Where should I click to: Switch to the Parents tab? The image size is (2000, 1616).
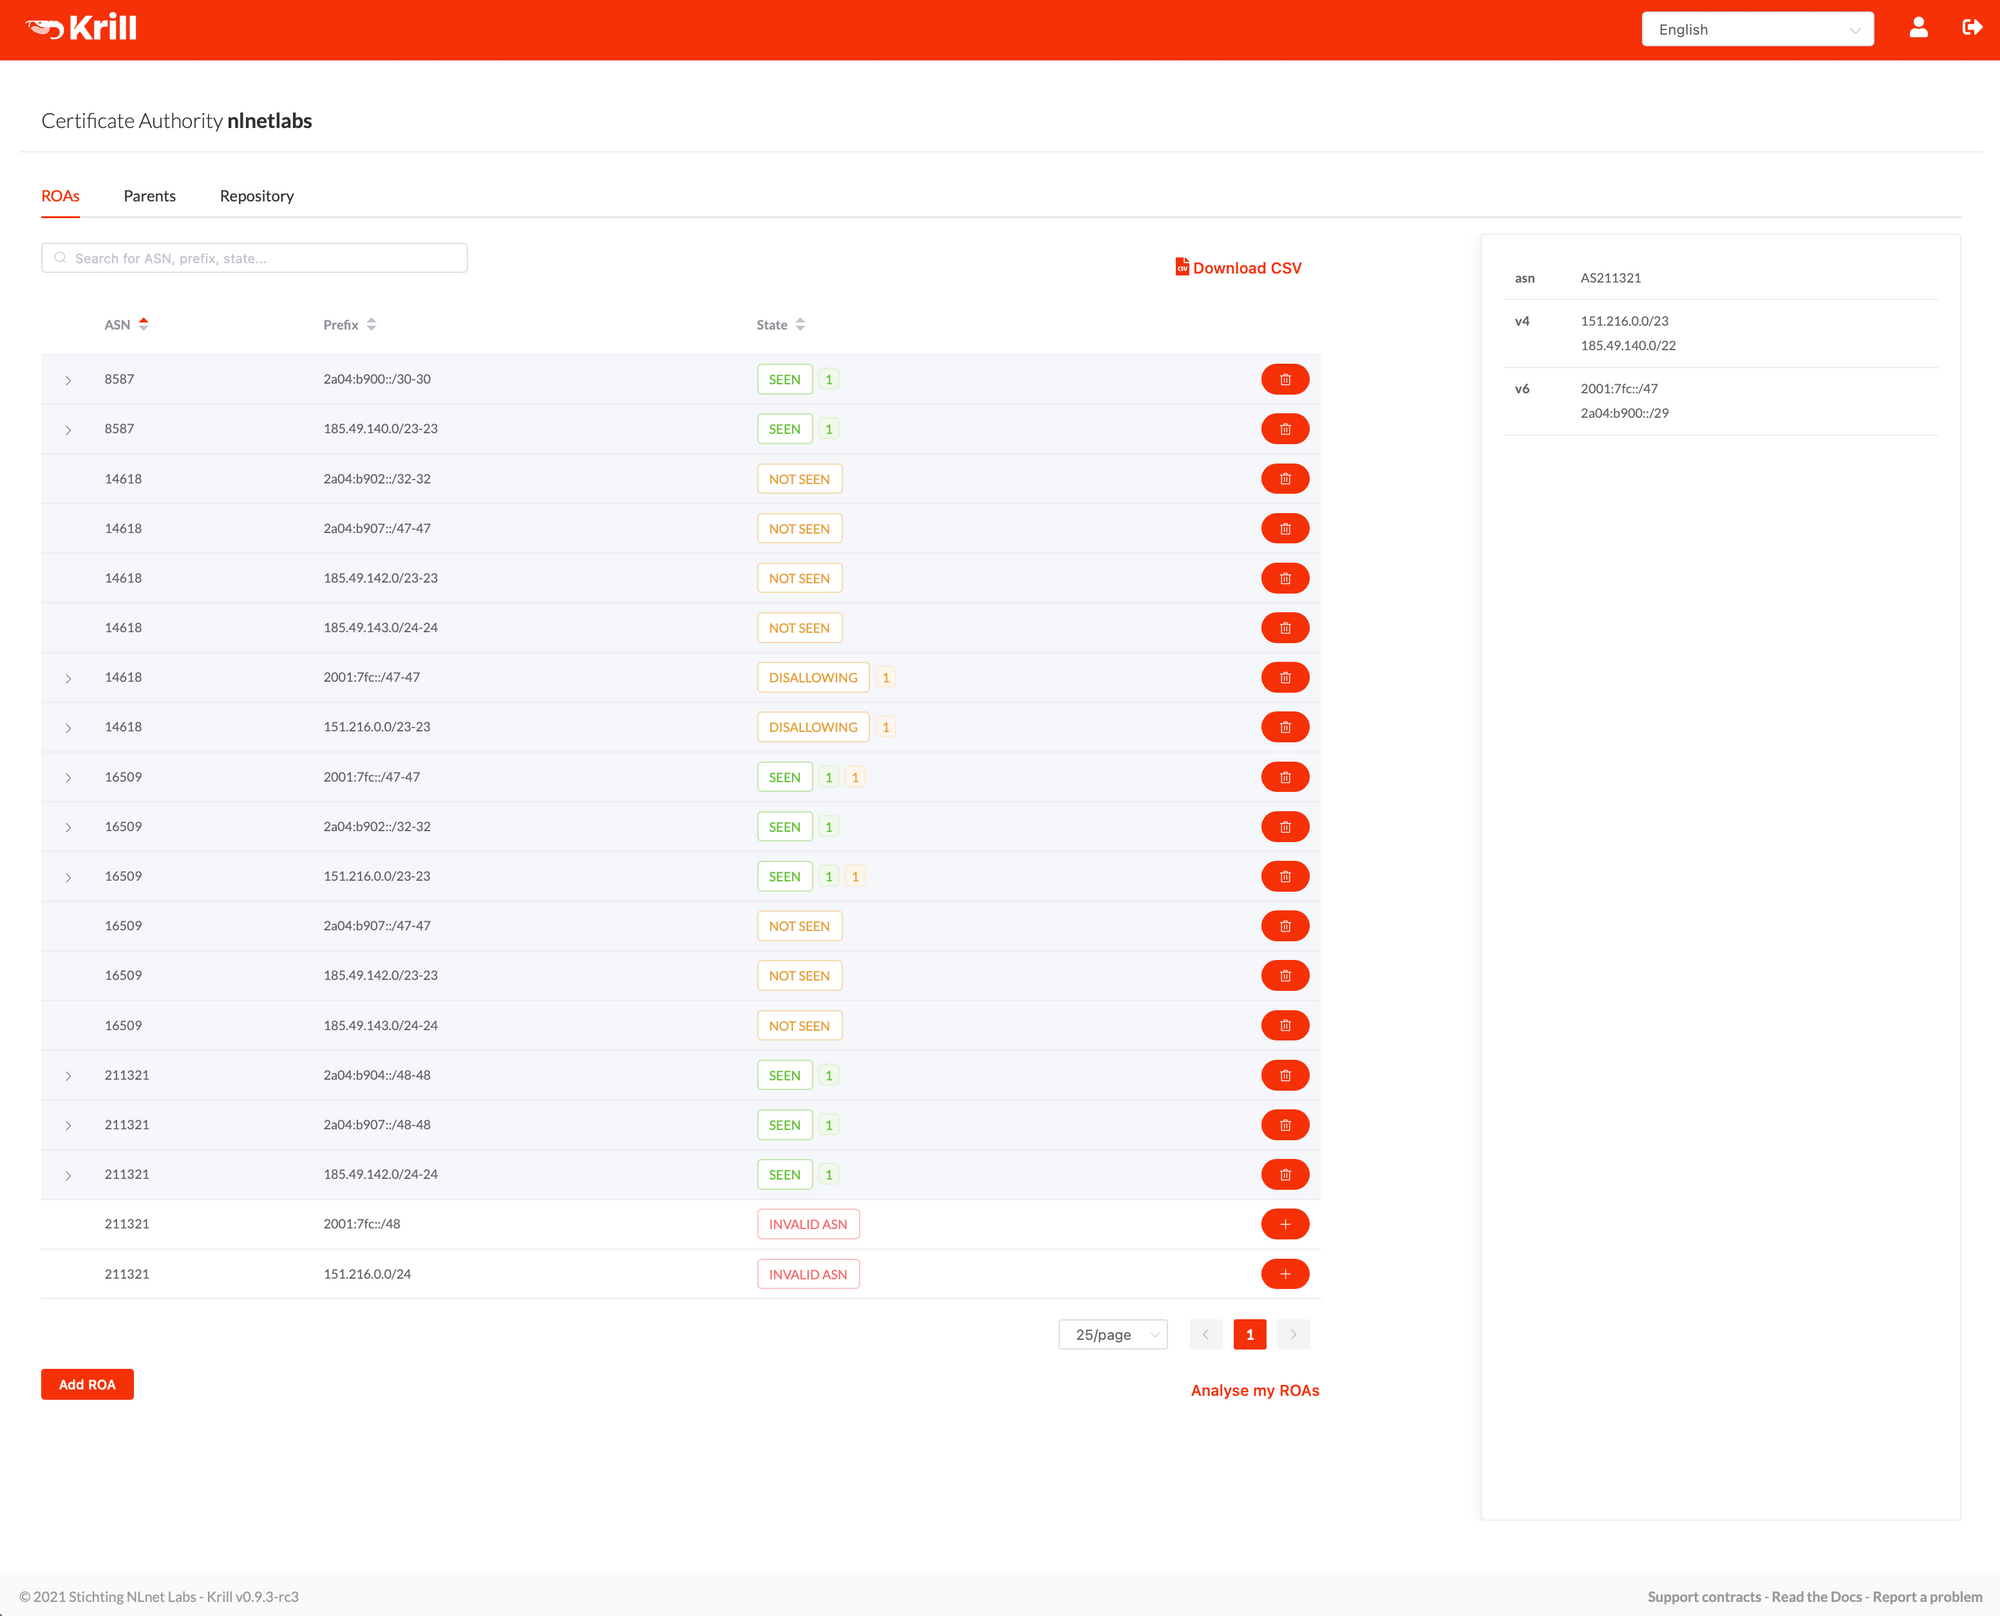coord(150,196)
